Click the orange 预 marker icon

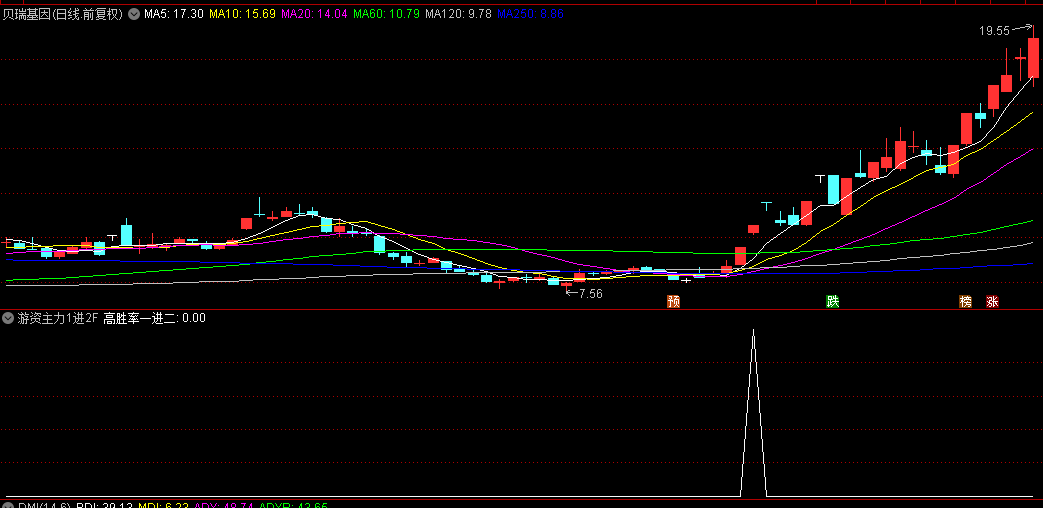click(x=673, y=302)
